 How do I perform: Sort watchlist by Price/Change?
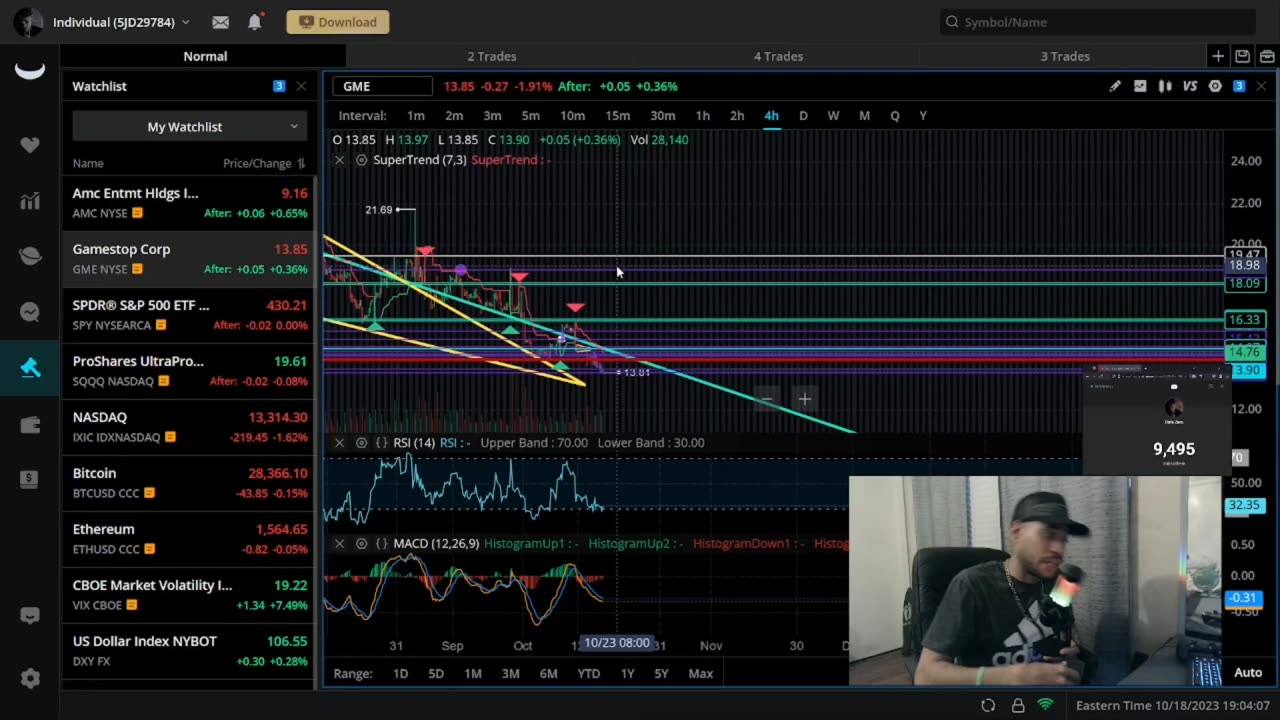coord(264,163)
